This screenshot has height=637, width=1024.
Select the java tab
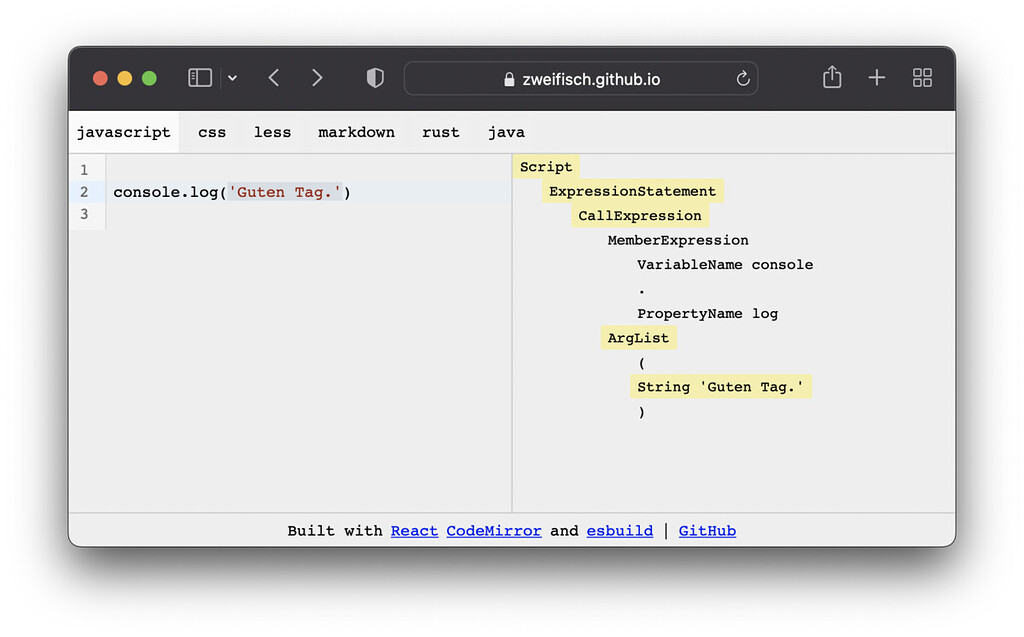tap(506, 132)
